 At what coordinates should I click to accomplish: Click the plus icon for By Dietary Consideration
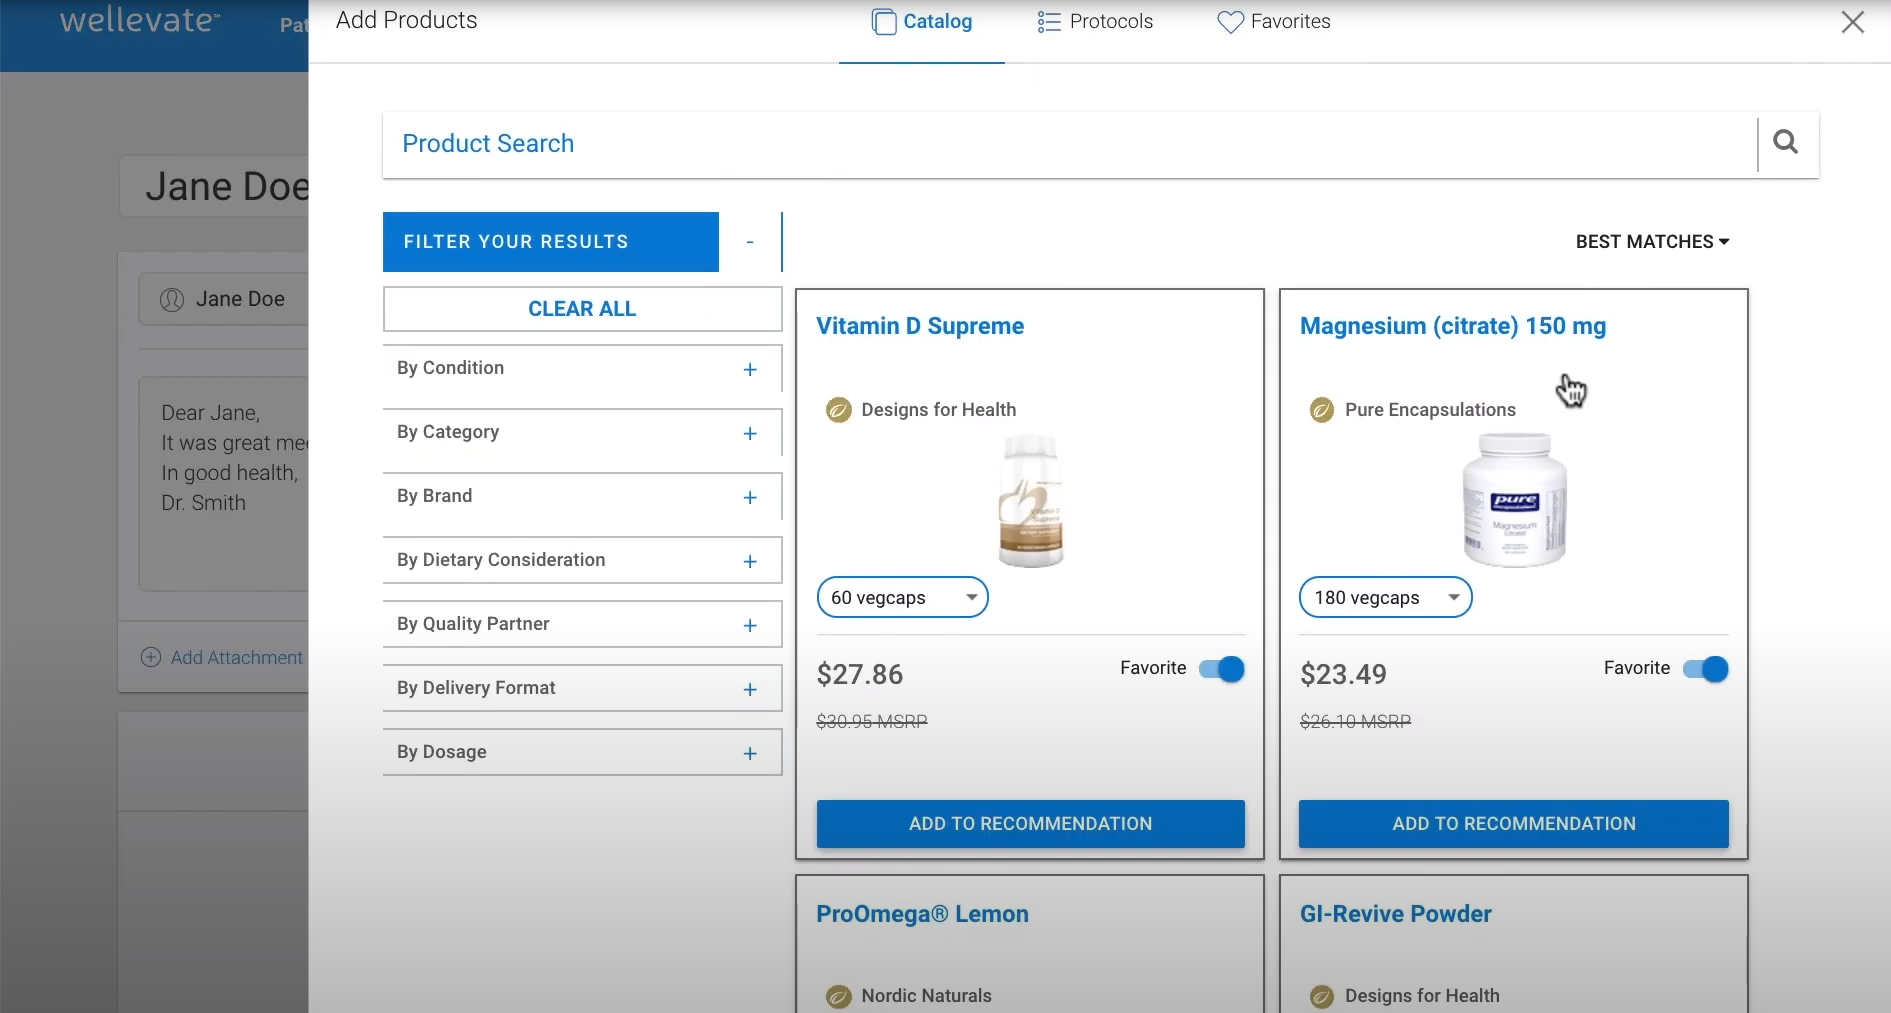point(750,562)
